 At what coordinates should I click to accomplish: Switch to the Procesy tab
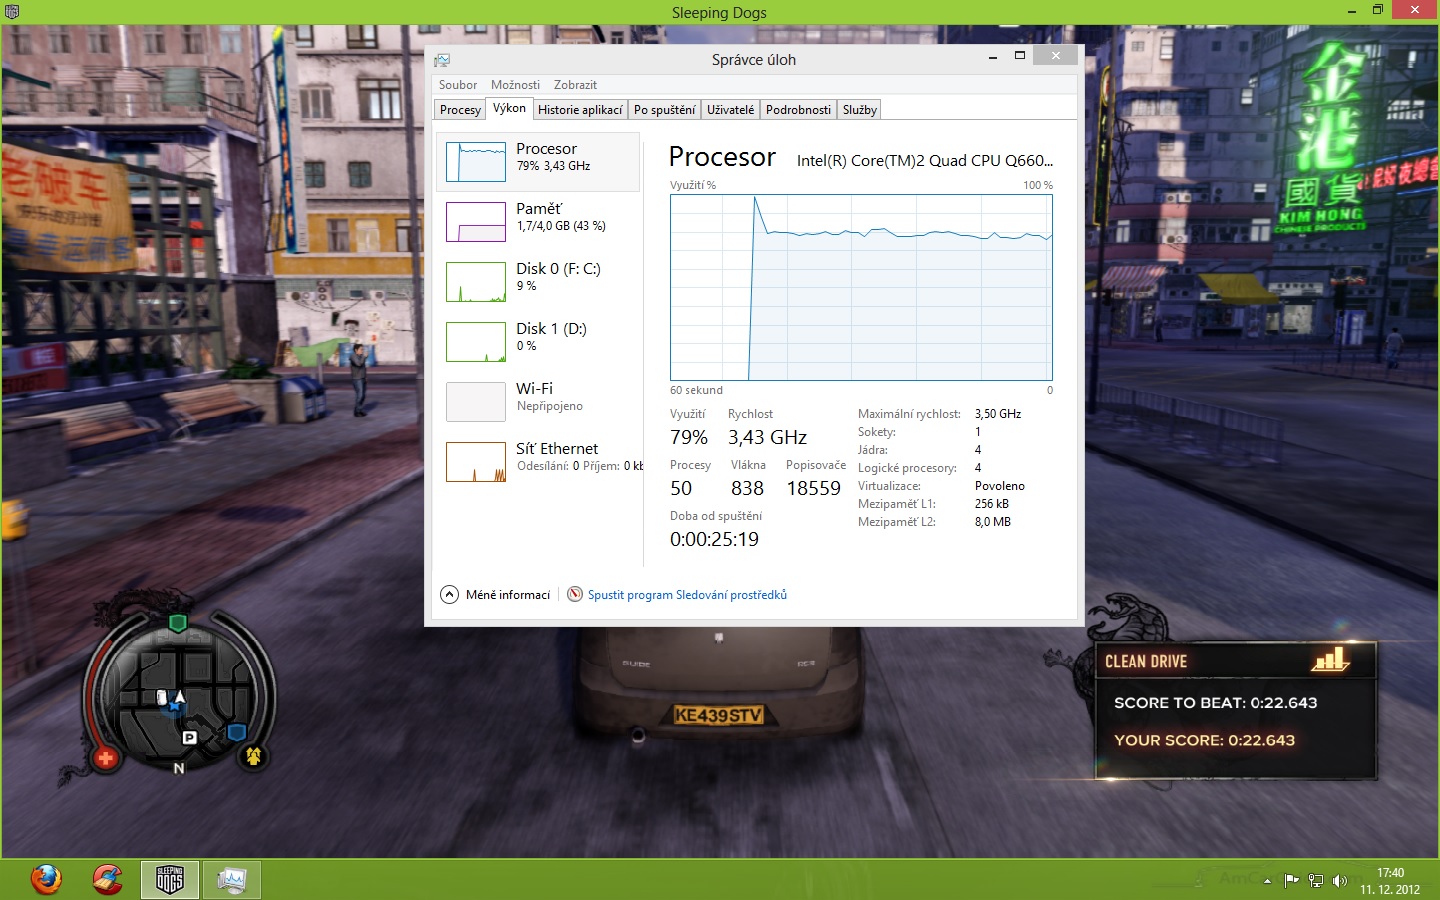[460, 110]
